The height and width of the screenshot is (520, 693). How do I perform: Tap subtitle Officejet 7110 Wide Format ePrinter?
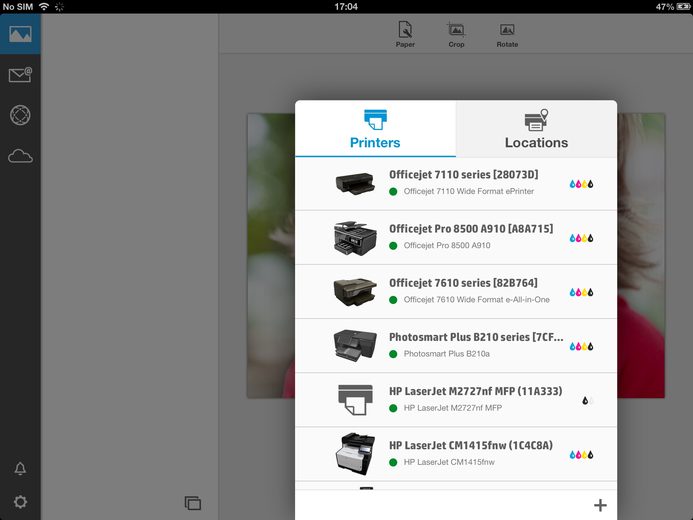(x=468, y=191)
